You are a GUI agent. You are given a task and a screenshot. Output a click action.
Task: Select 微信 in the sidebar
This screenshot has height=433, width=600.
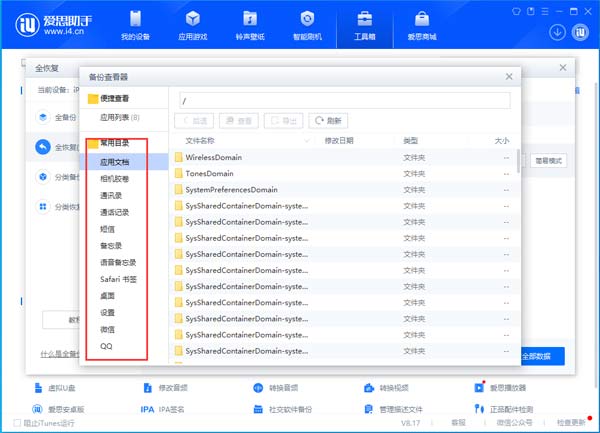coord(107,329)
